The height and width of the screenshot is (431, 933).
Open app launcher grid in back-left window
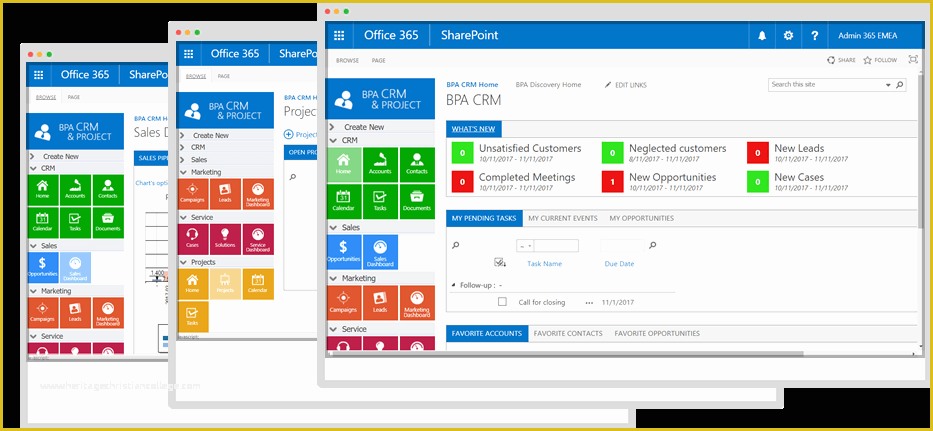(39, 74)
